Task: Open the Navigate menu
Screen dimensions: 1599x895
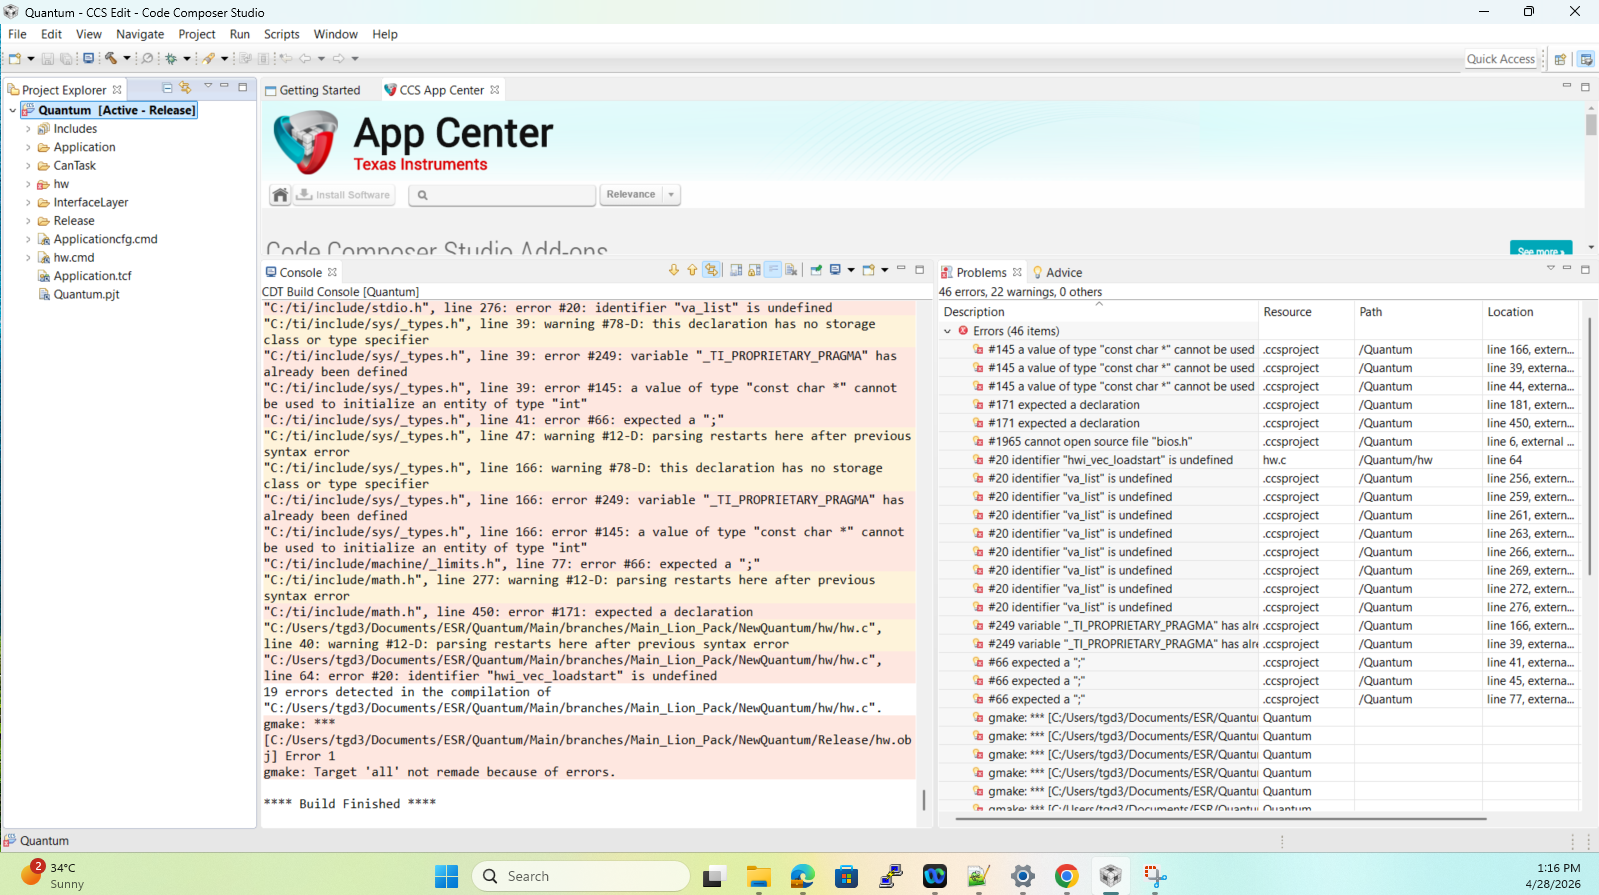Action: click(140, 34)
